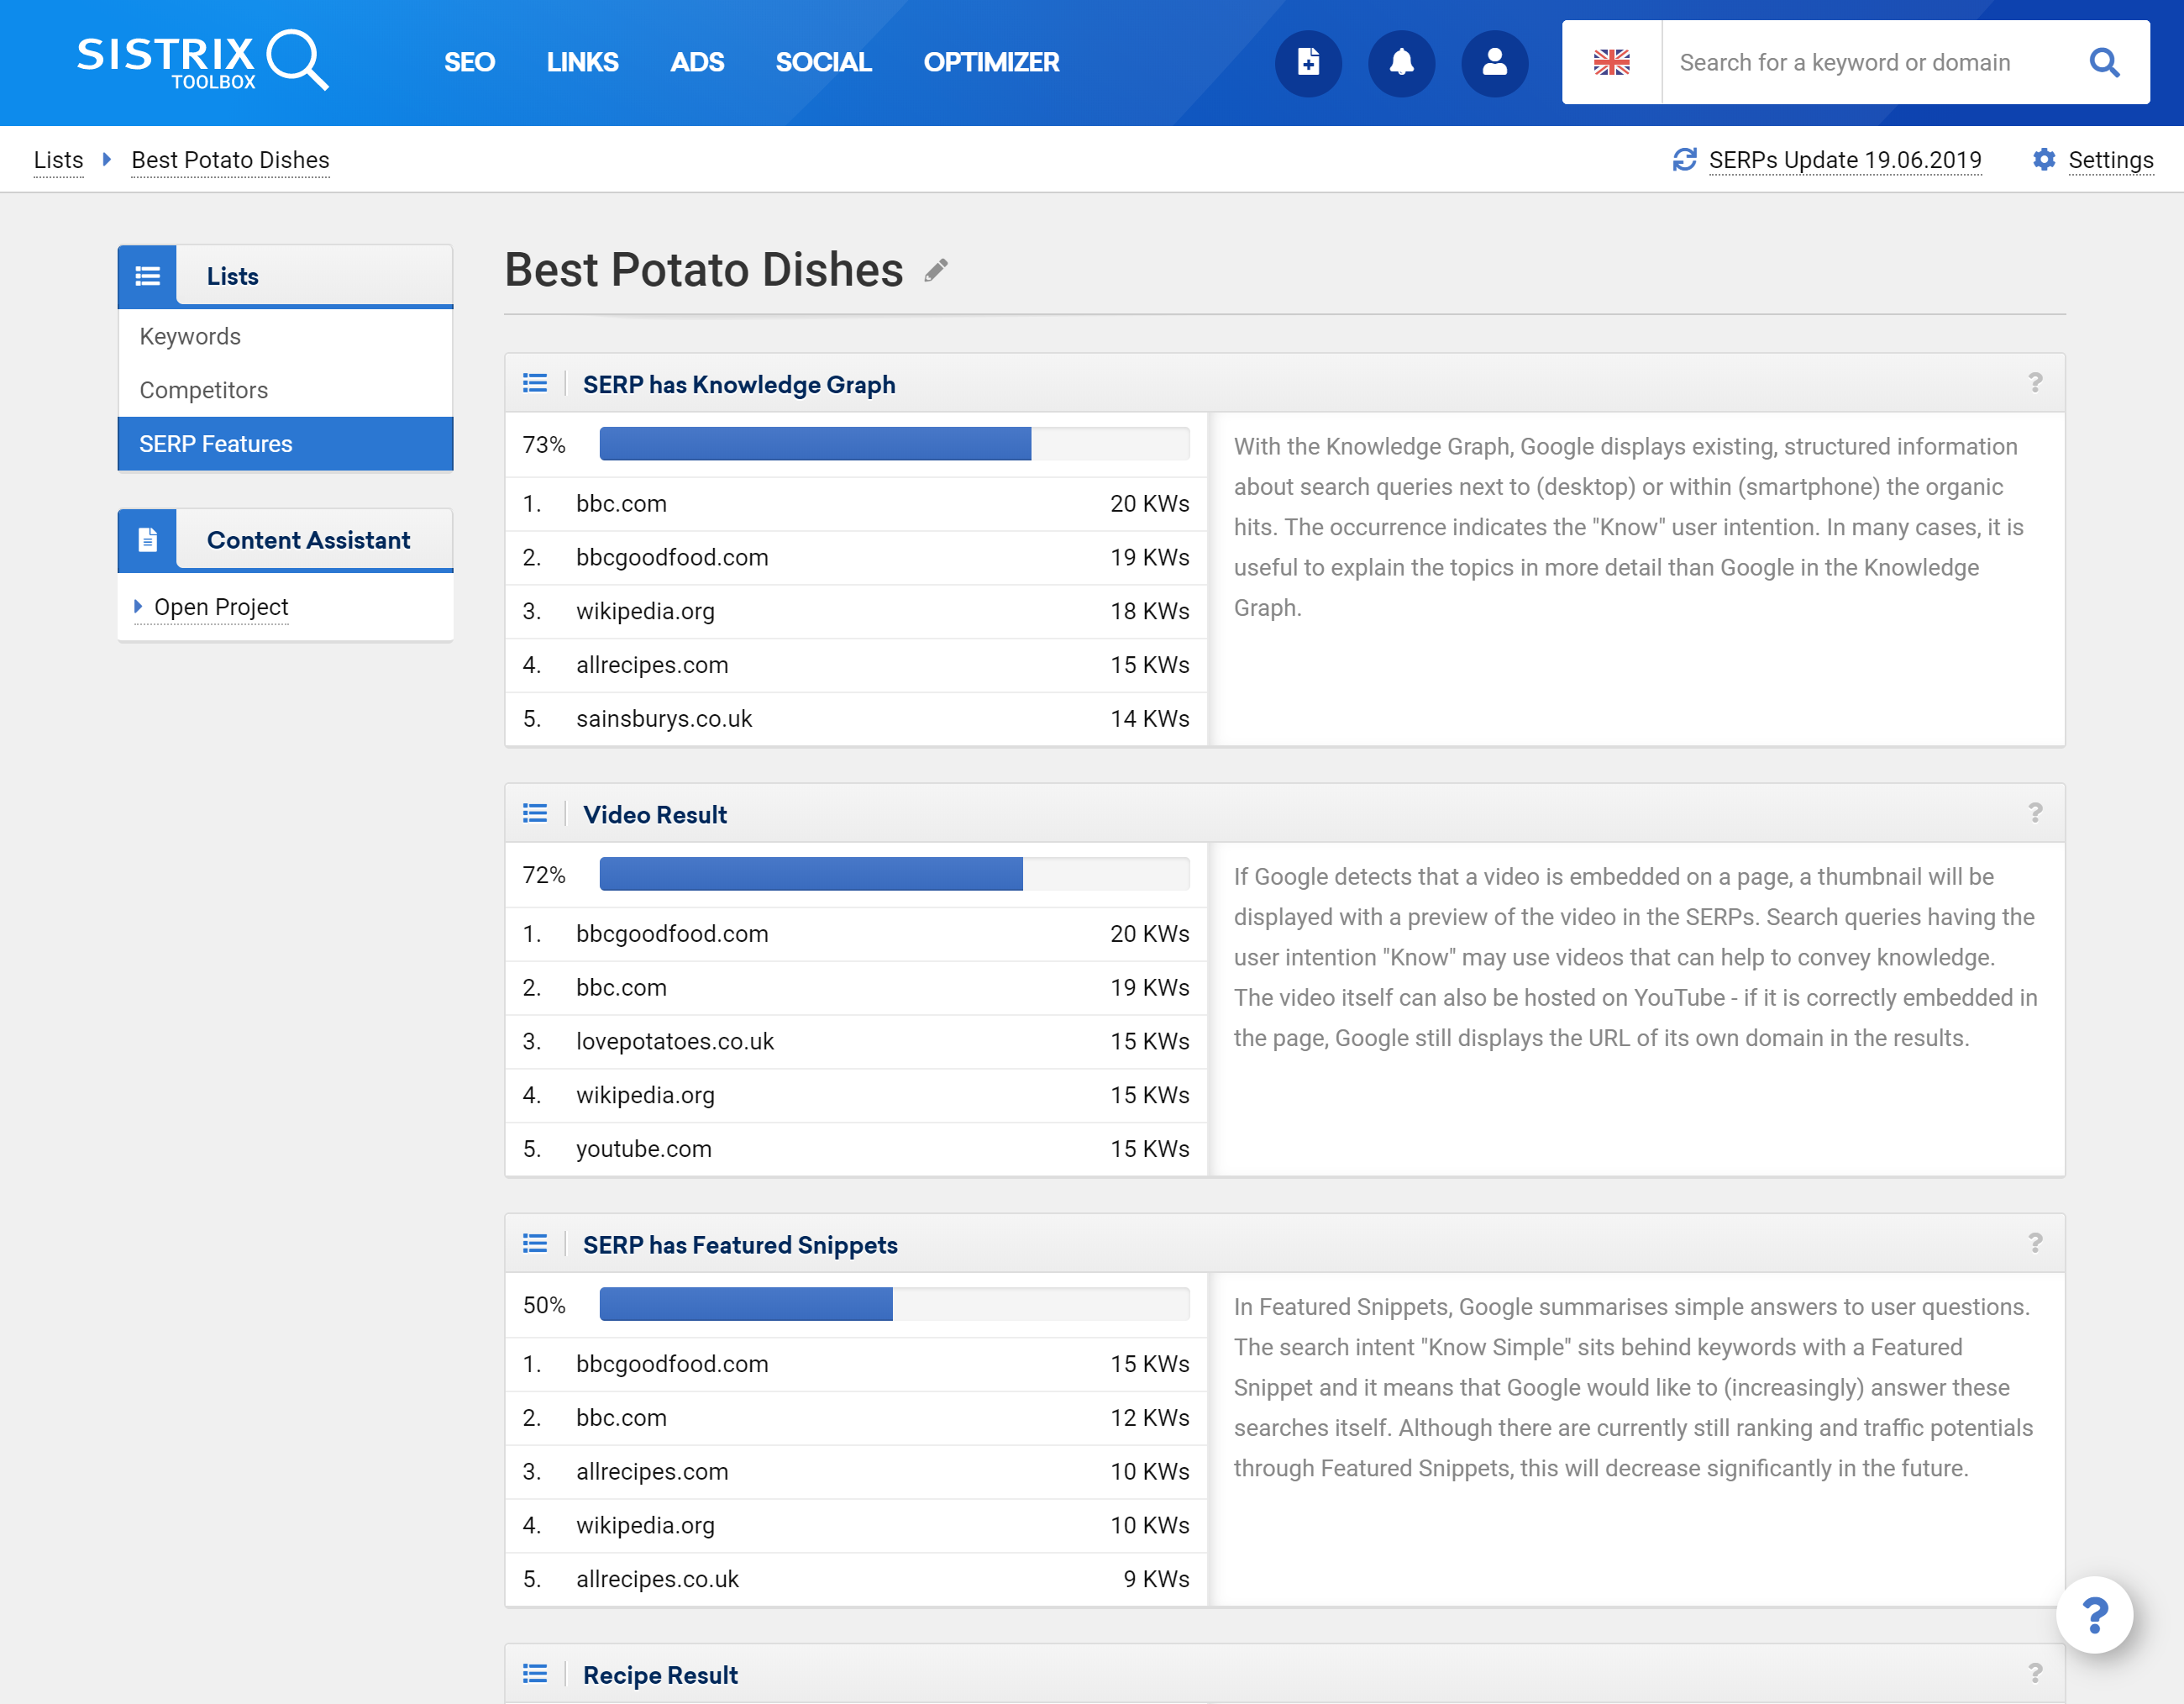Click SERP has Knowledge Graph heading

739,385
